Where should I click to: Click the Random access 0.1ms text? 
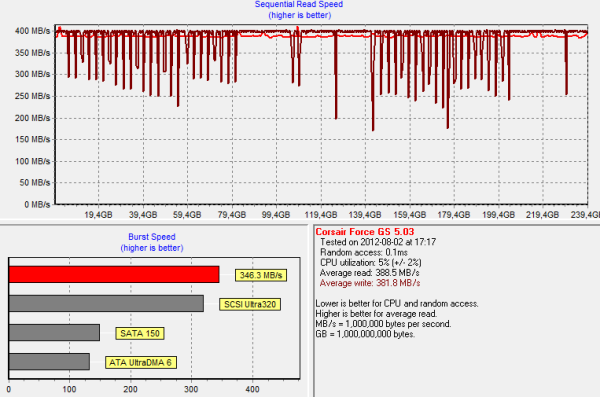point(364,252)
